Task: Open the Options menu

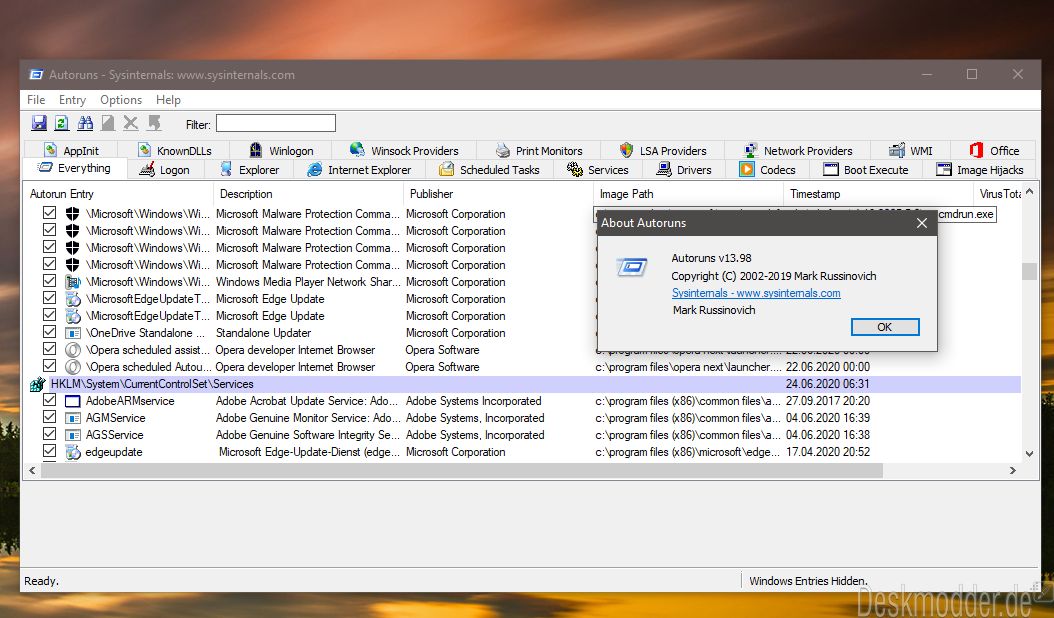Action: coord(121,100)
